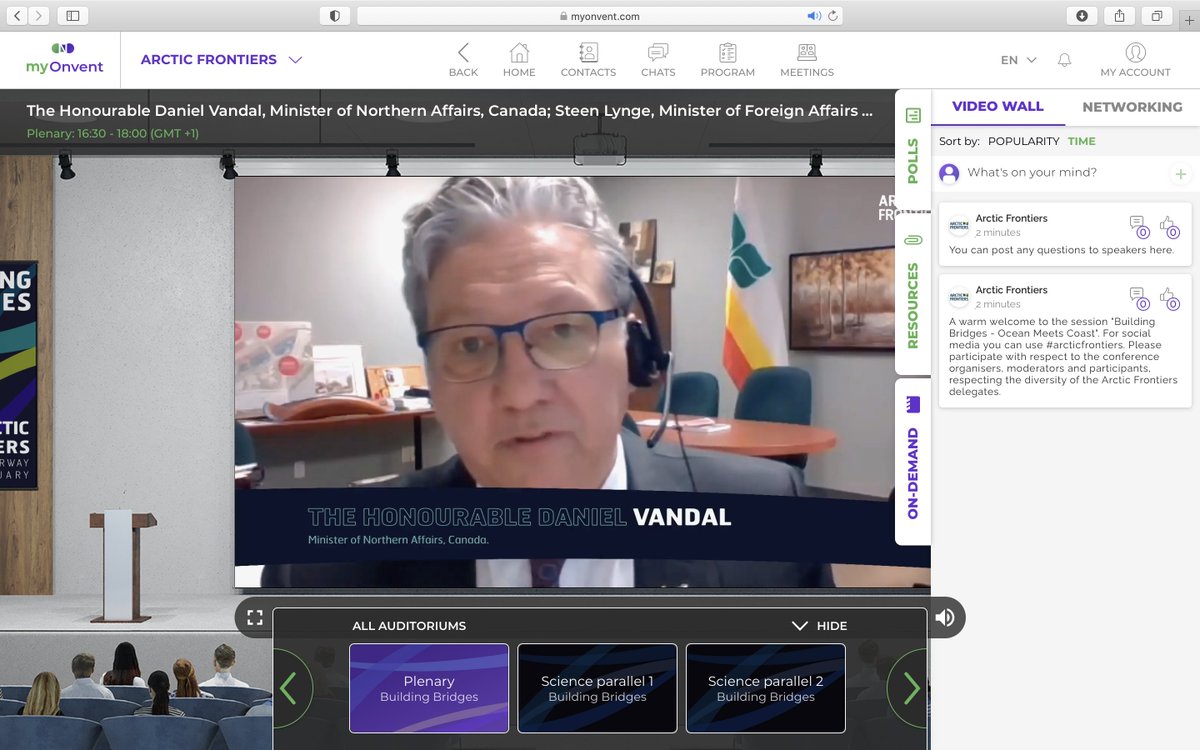The width and height of the screenshot is (1200, 750).
Task: Select Science parallel 1 auditorium
Action: [597, 688]
